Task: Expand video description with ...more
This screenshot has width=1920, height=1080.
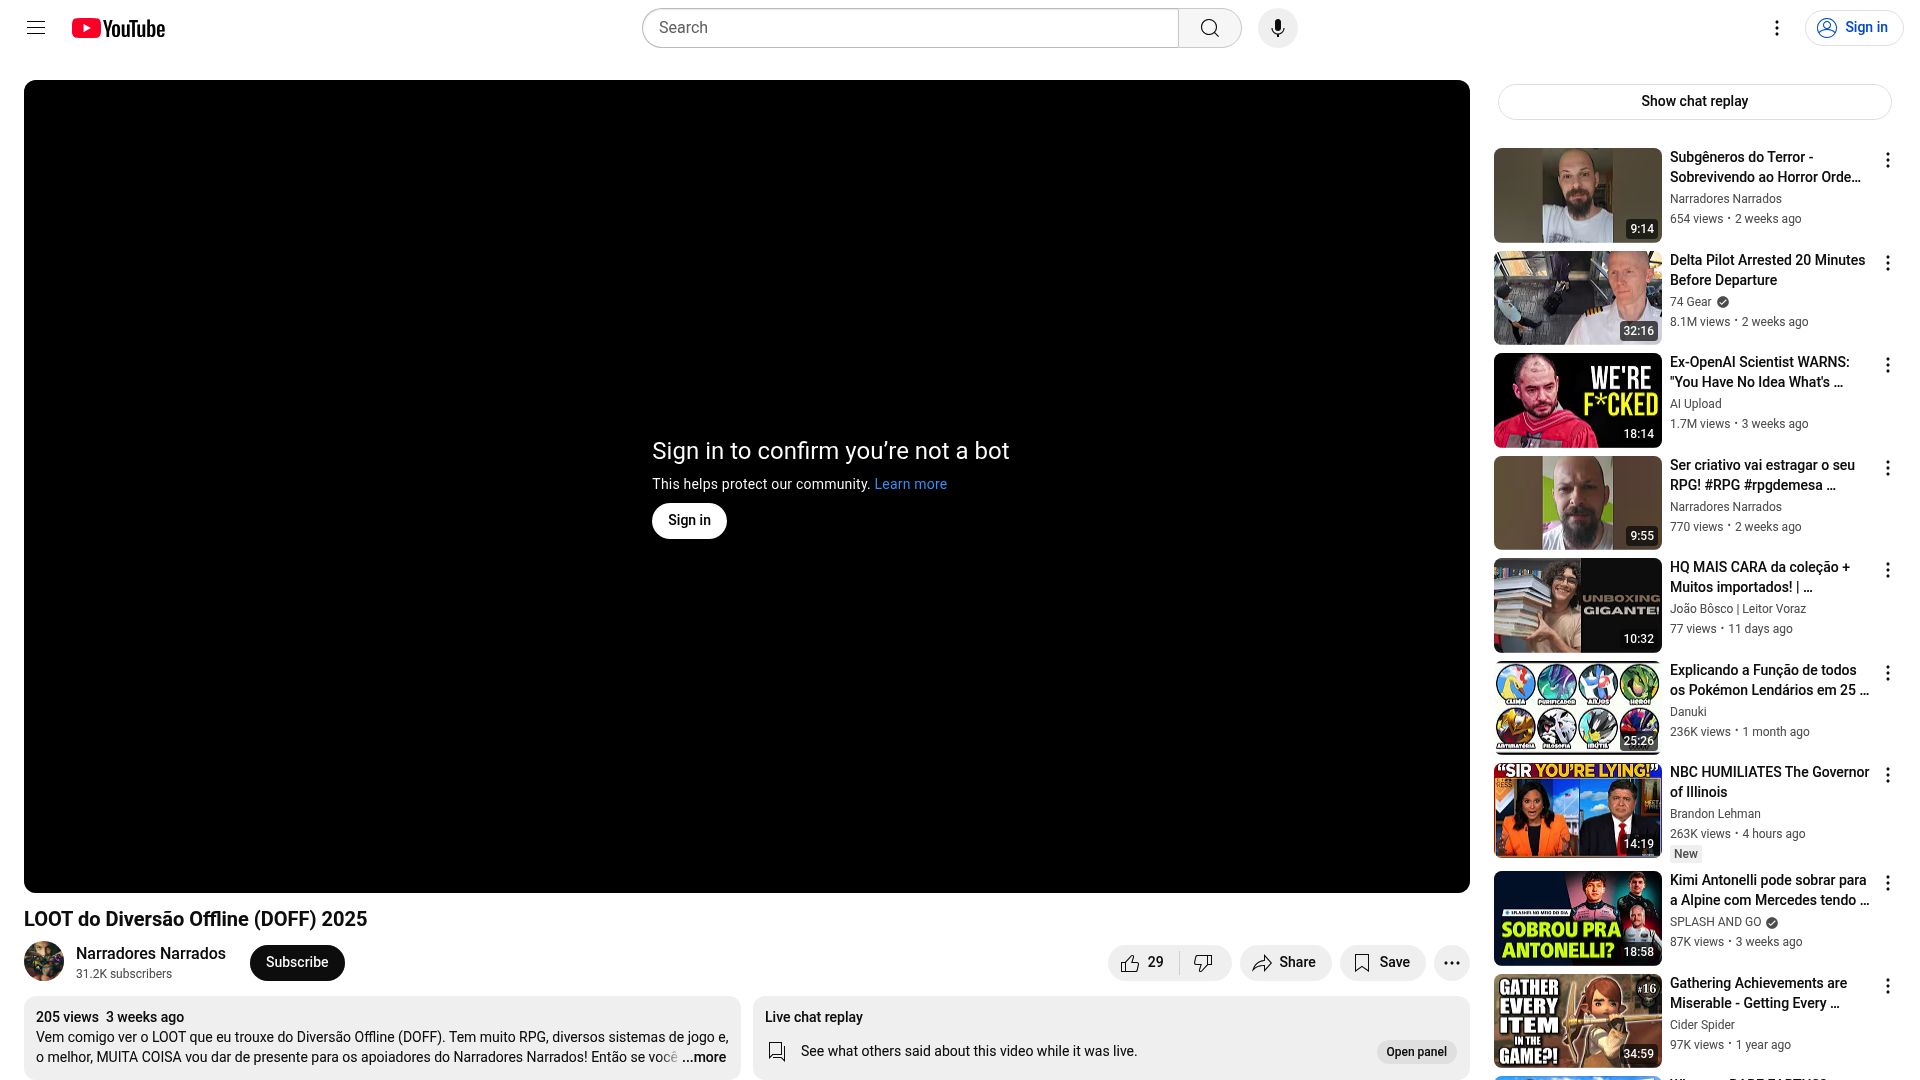Action: [x=704, y=1058]
